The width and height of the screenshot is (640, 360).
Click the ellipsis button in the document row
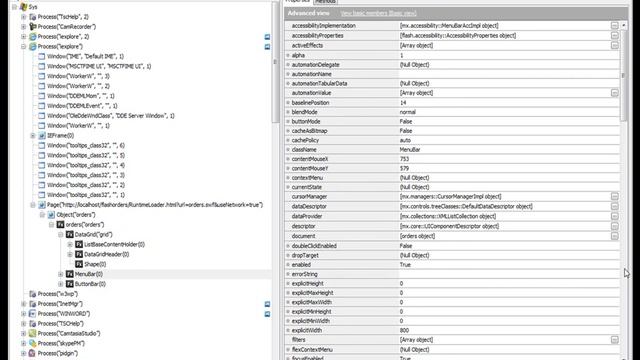[615, 236]
